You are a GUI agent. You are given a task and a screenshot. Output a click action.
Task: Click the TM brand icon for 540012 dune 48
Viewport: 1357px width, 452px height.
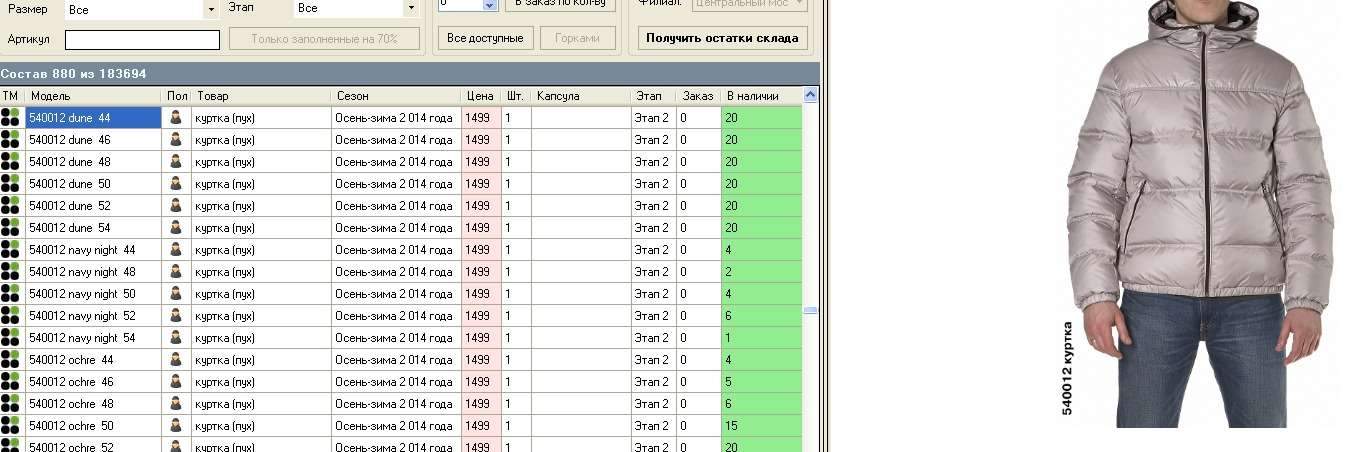point(10,162)
